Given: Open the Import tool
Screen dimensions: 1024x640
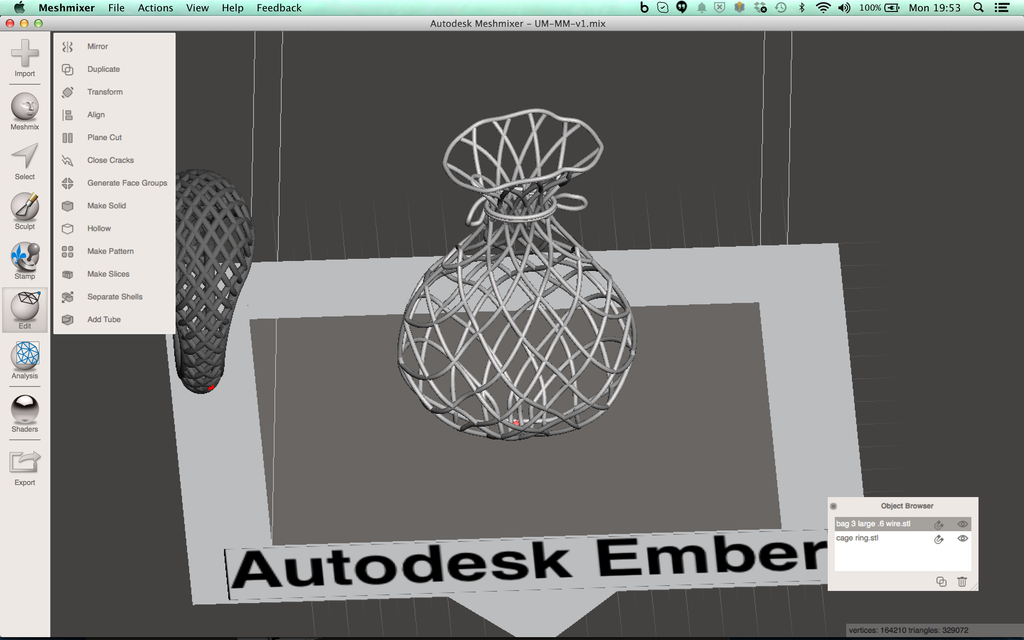Looking at the screenshot, I should (25, 57).
